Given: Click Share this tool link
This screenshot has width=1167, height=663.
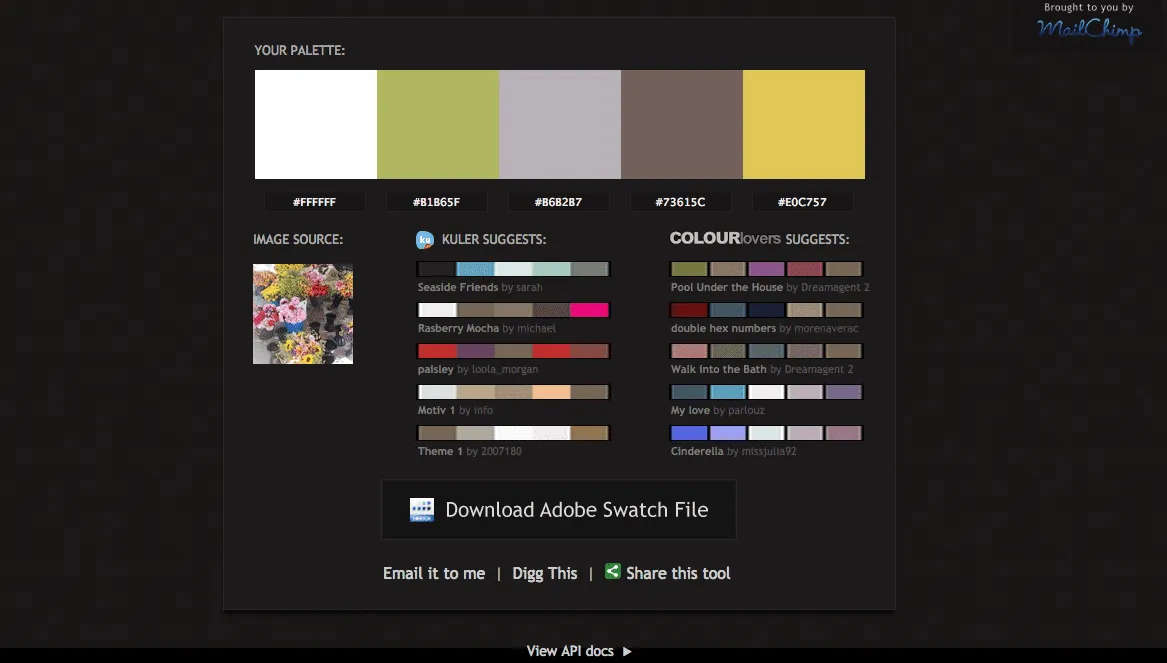Looking at the screenshot, I should pos(678,573).
